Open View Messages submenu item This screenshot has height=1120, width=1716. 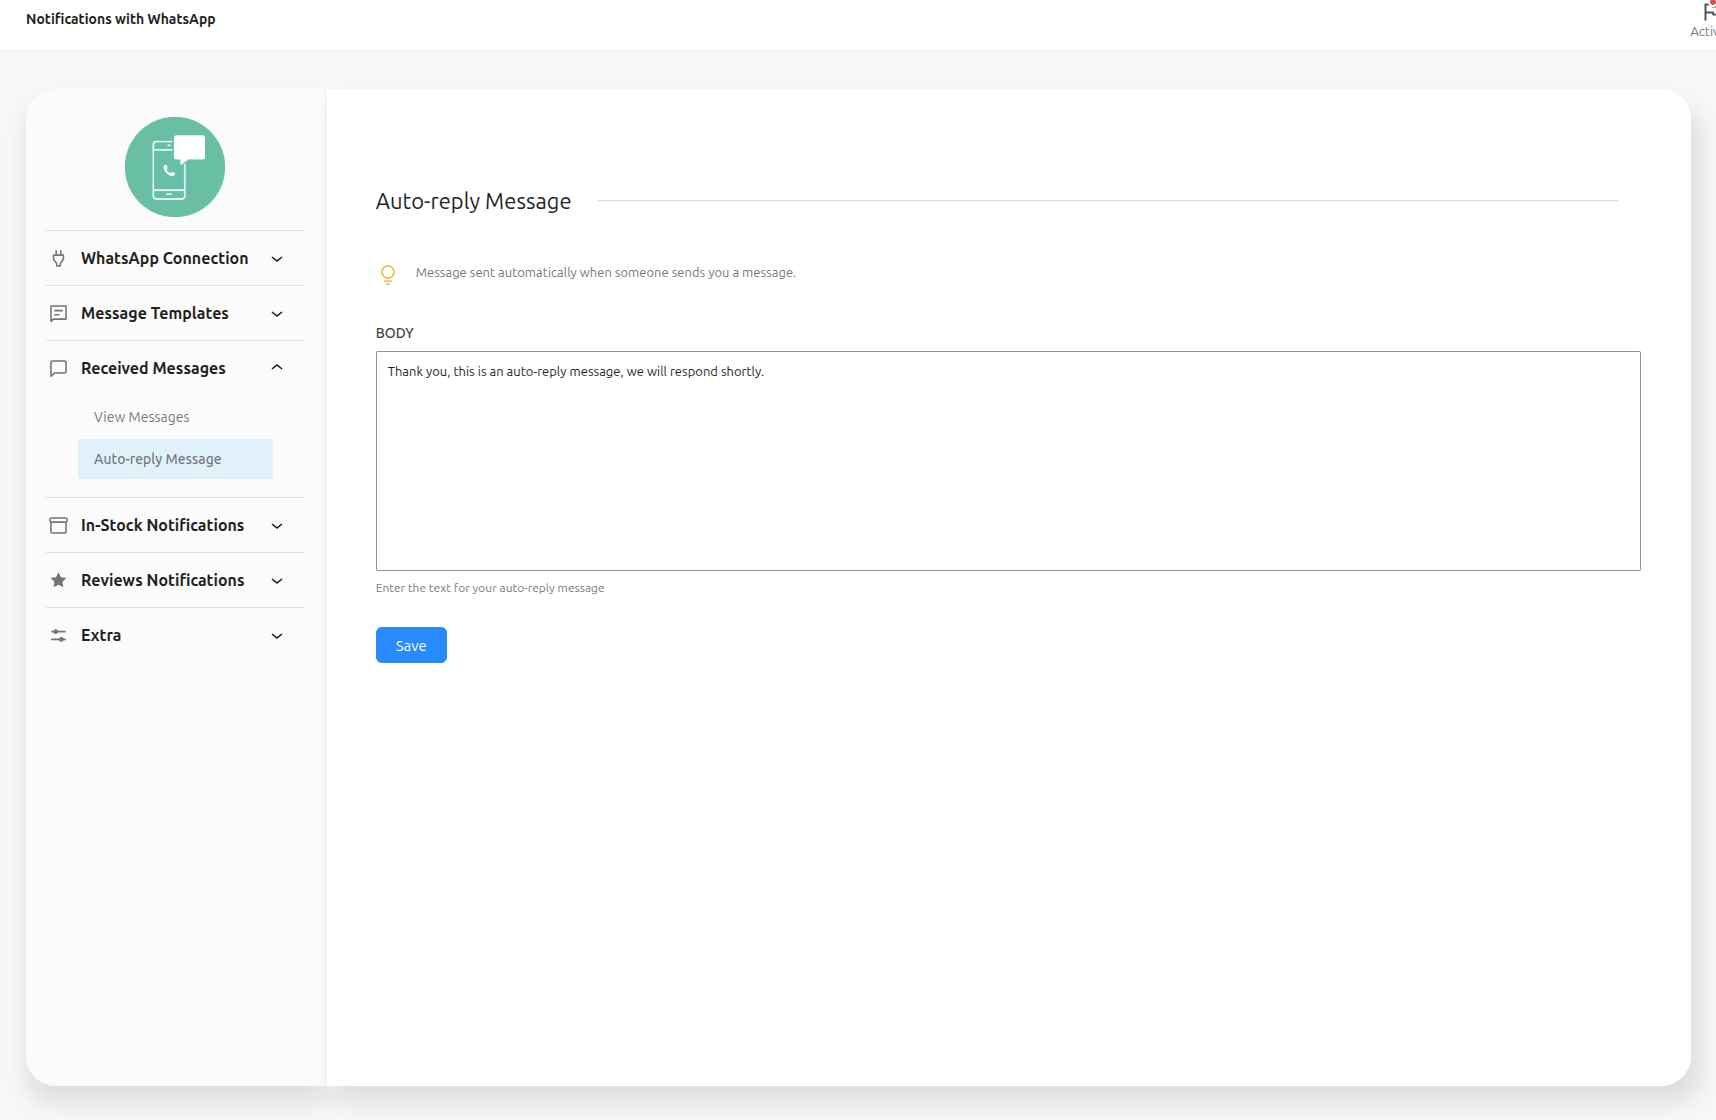142,417
